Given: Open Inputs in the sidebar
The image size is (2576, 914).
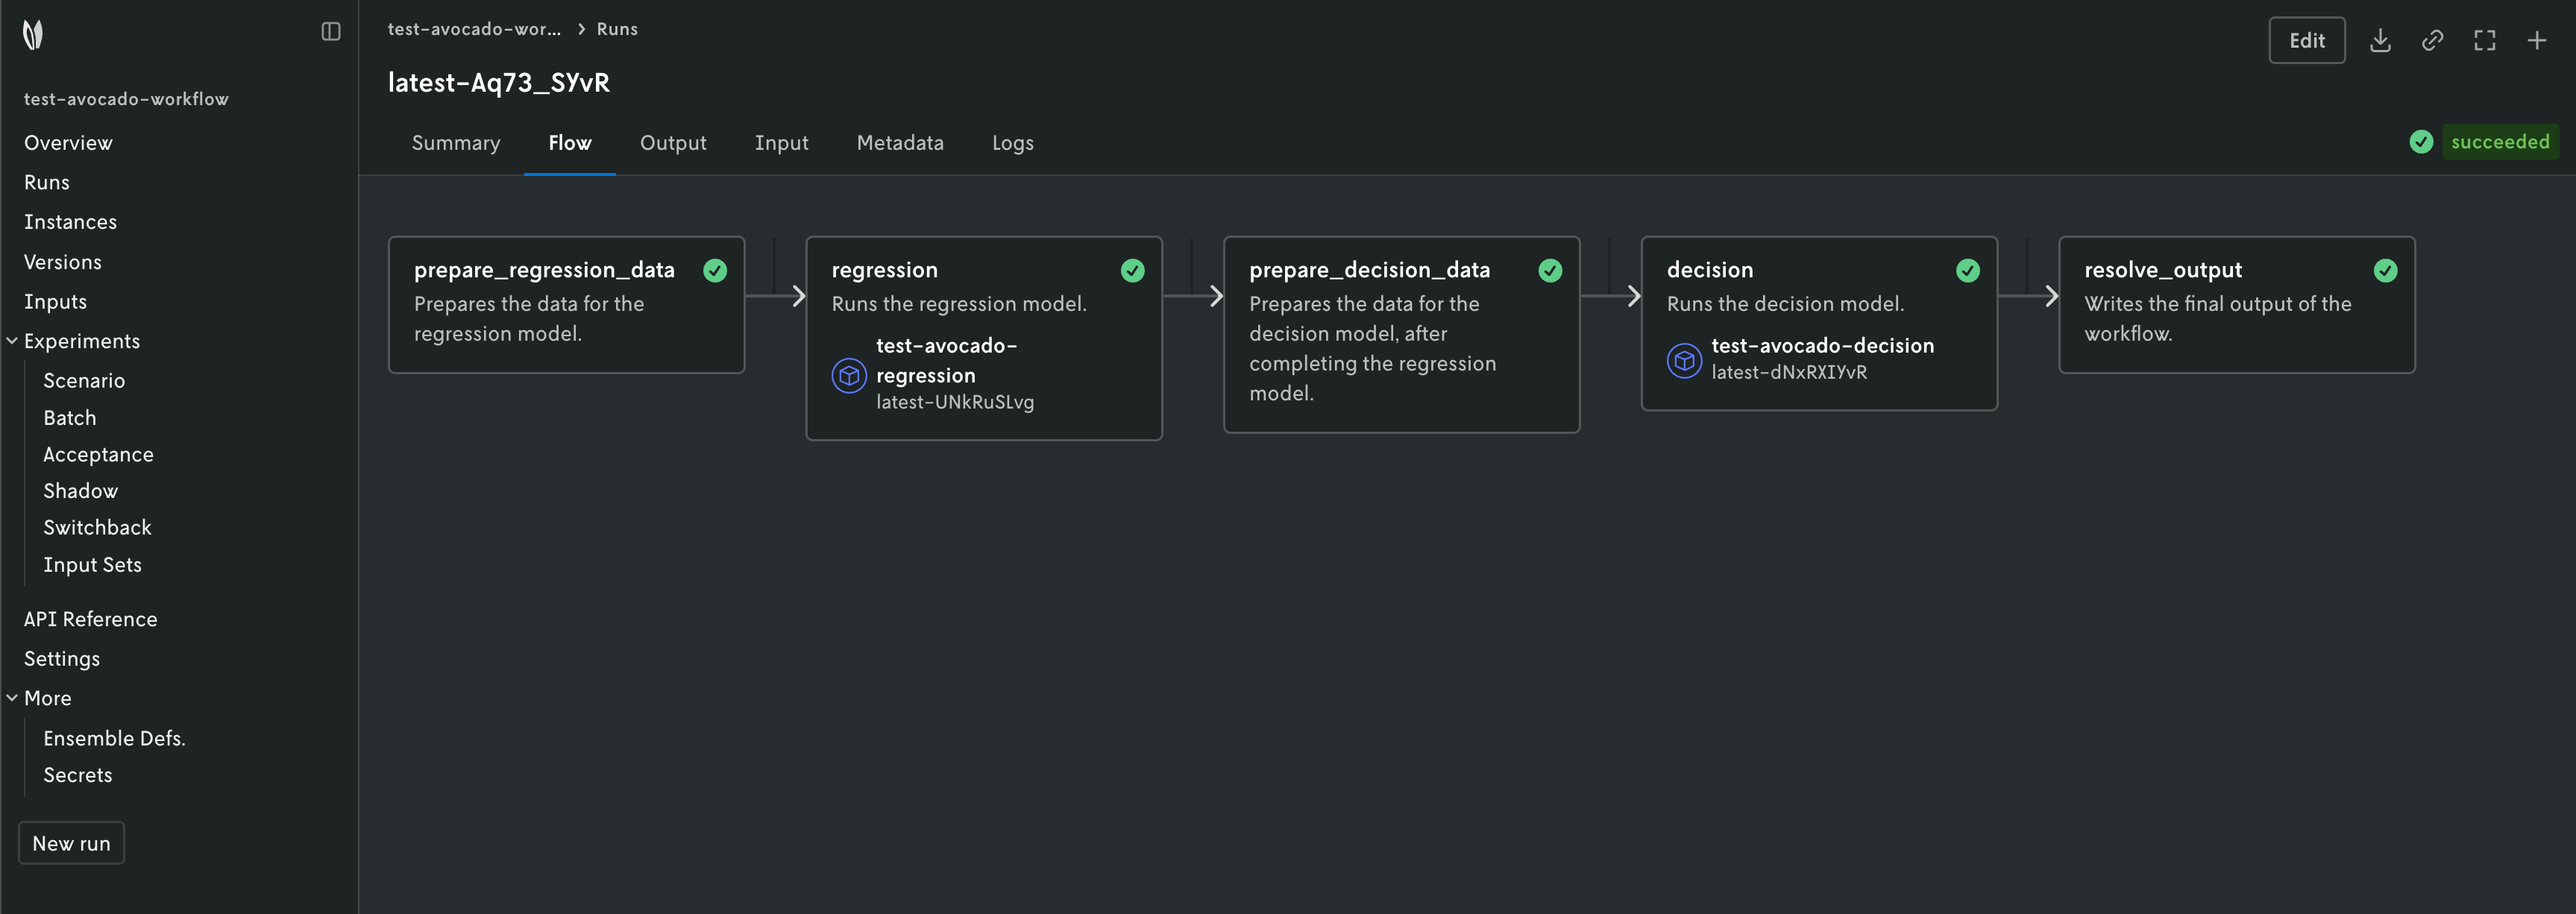Looking at the screenshot, I should point(55,302).
